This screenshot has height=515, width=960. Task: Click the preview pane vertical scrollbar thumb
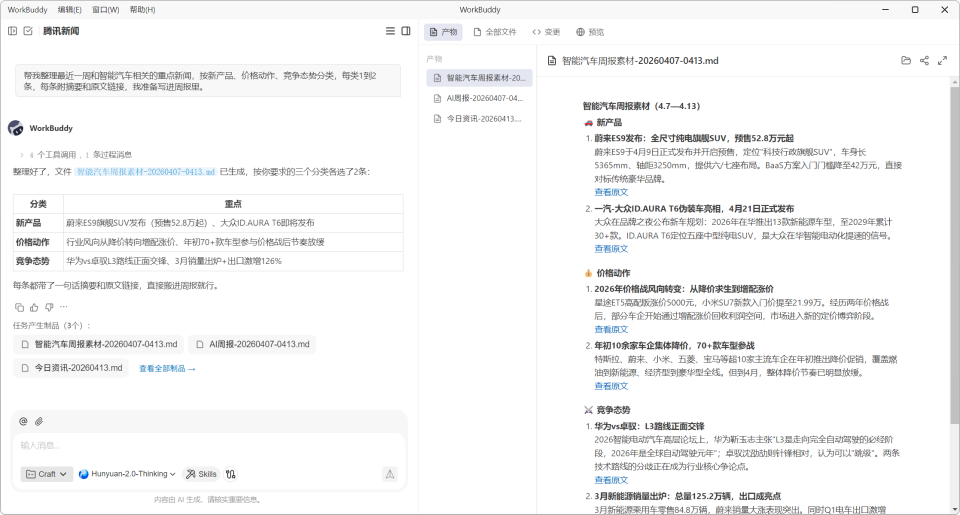[x=954, y=254]
